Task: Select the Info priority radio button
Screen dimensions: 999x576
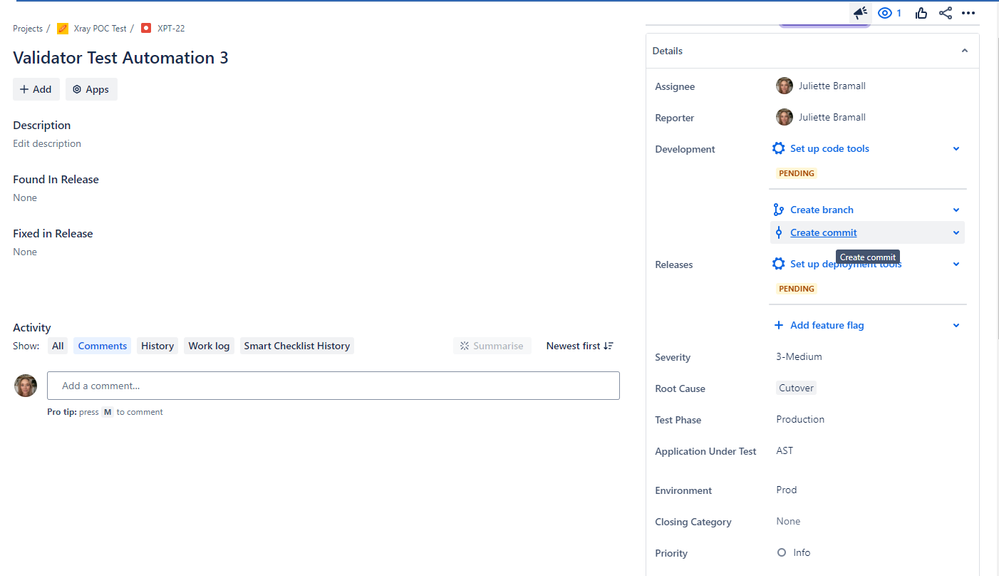Action: (780, 552)
